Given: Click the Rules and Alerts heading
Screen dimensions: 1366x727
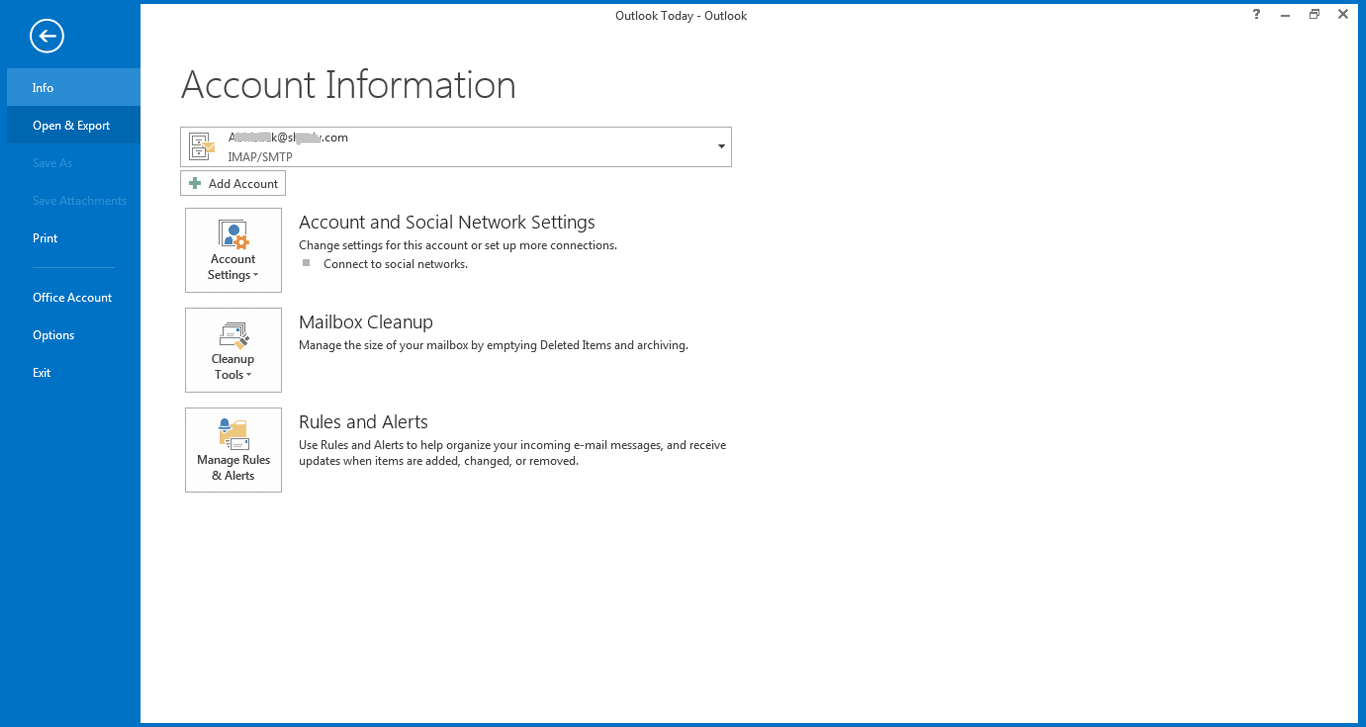Looking at the screenshot, I should 363,422.
